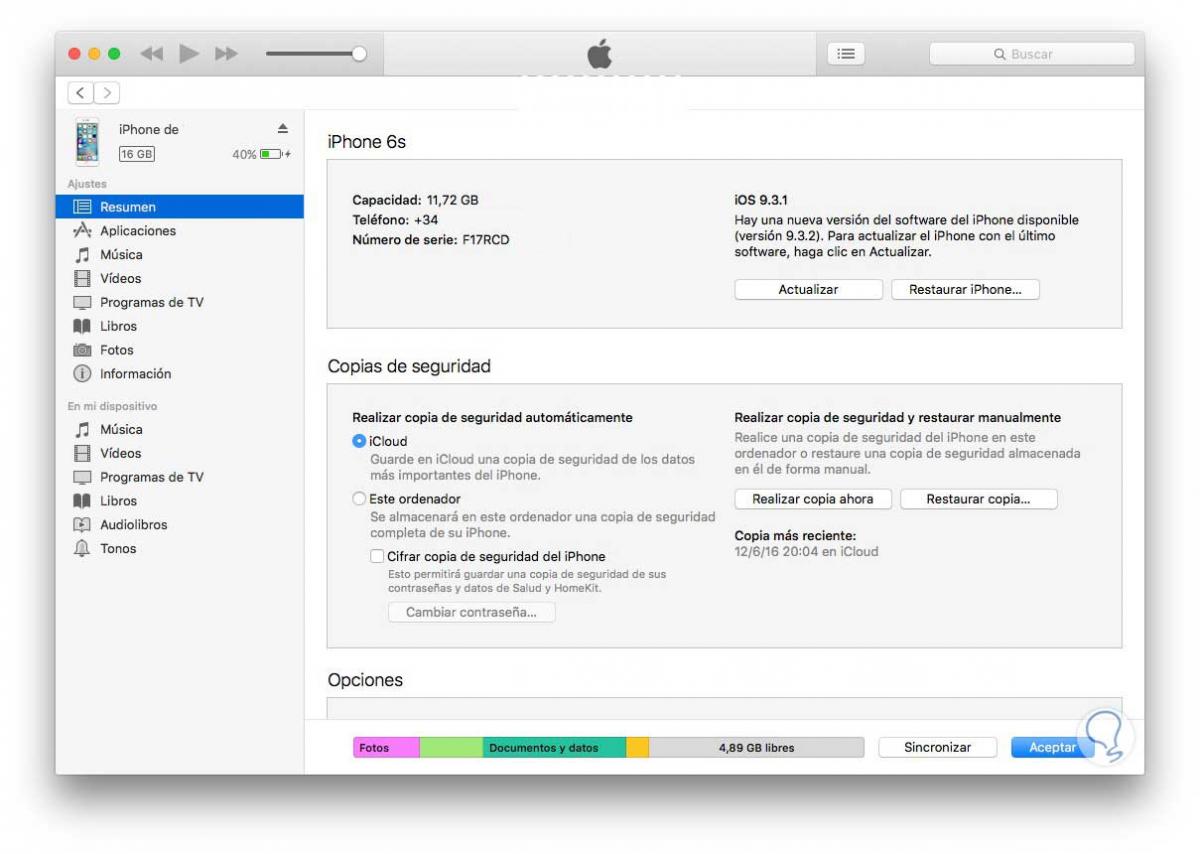Click the fast-forward playback button
The height and width of the screenshot is (854, 1200).
227,54
